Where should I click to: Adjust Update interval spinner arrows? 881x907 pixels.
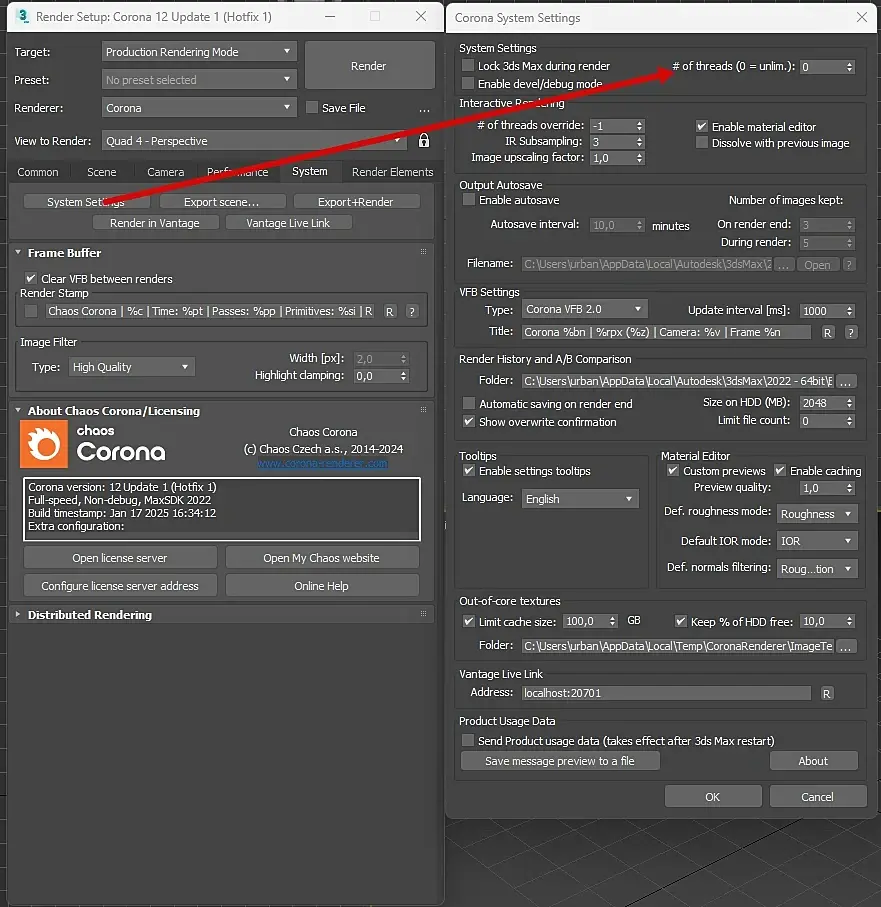pos(849,311)
